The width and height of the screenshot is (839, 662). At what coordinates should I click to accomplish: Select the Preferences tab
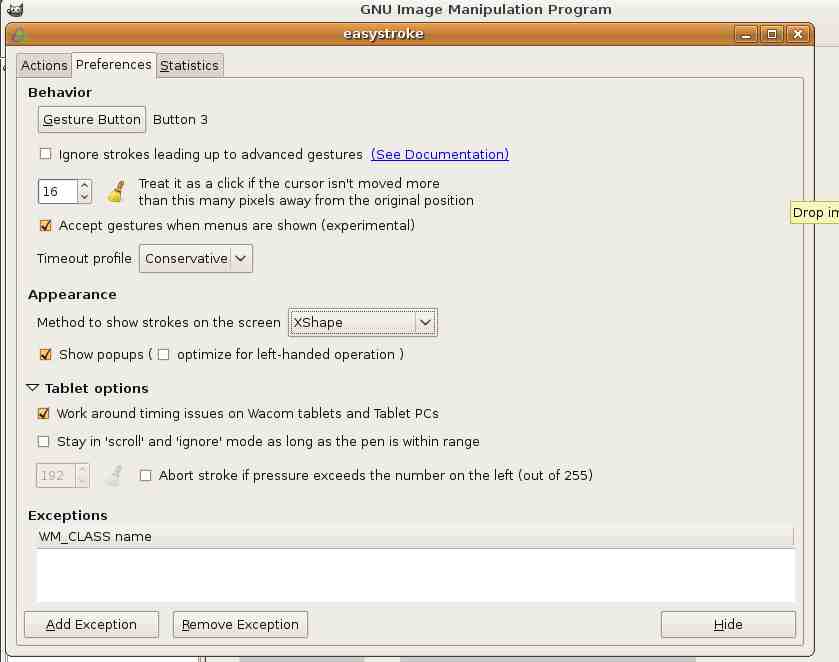point(113,65)
